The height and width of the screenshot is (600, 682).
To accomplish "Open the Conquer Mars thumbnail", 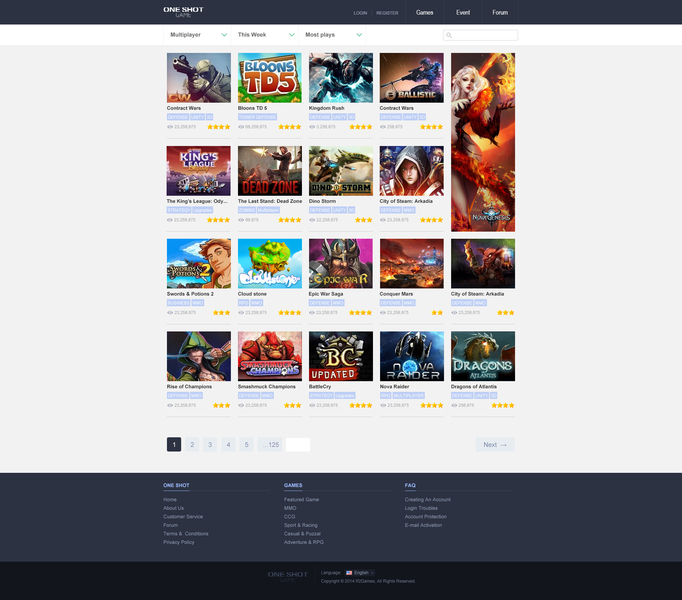I will click(x=411, y=263).
